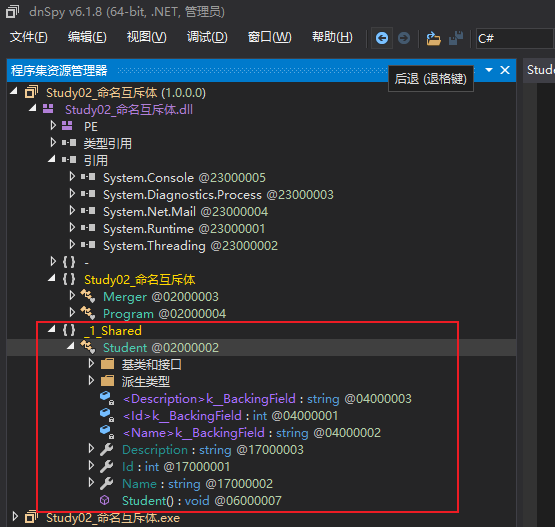Click the <Id>k__BackingField field icon
The width and height of the screenshot is (555, 527).
tap(107, 415)
